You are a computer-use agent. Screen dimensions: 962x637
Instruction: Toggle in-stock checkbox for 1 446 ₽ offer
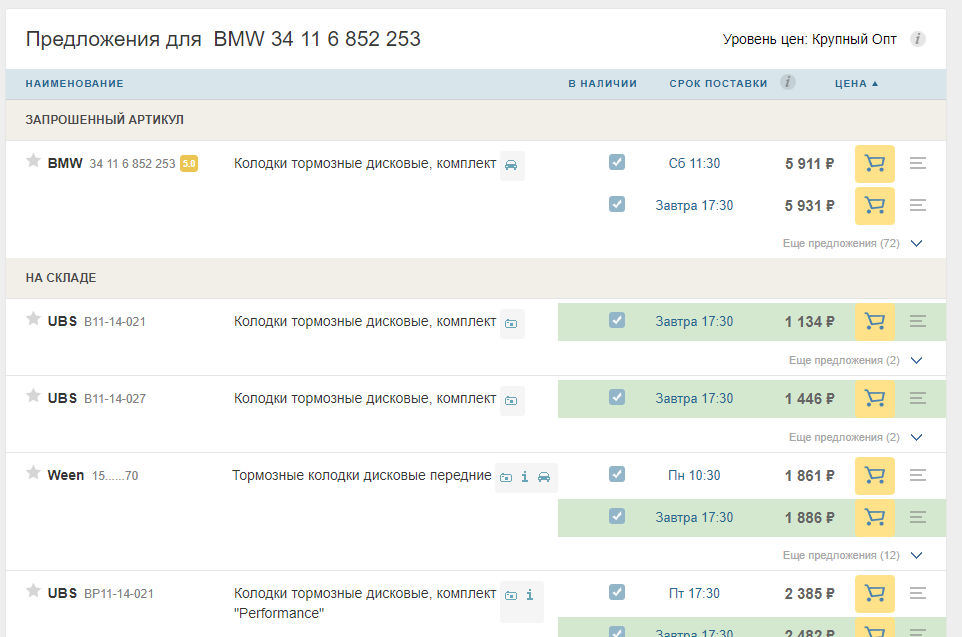(x=617, y=397)
